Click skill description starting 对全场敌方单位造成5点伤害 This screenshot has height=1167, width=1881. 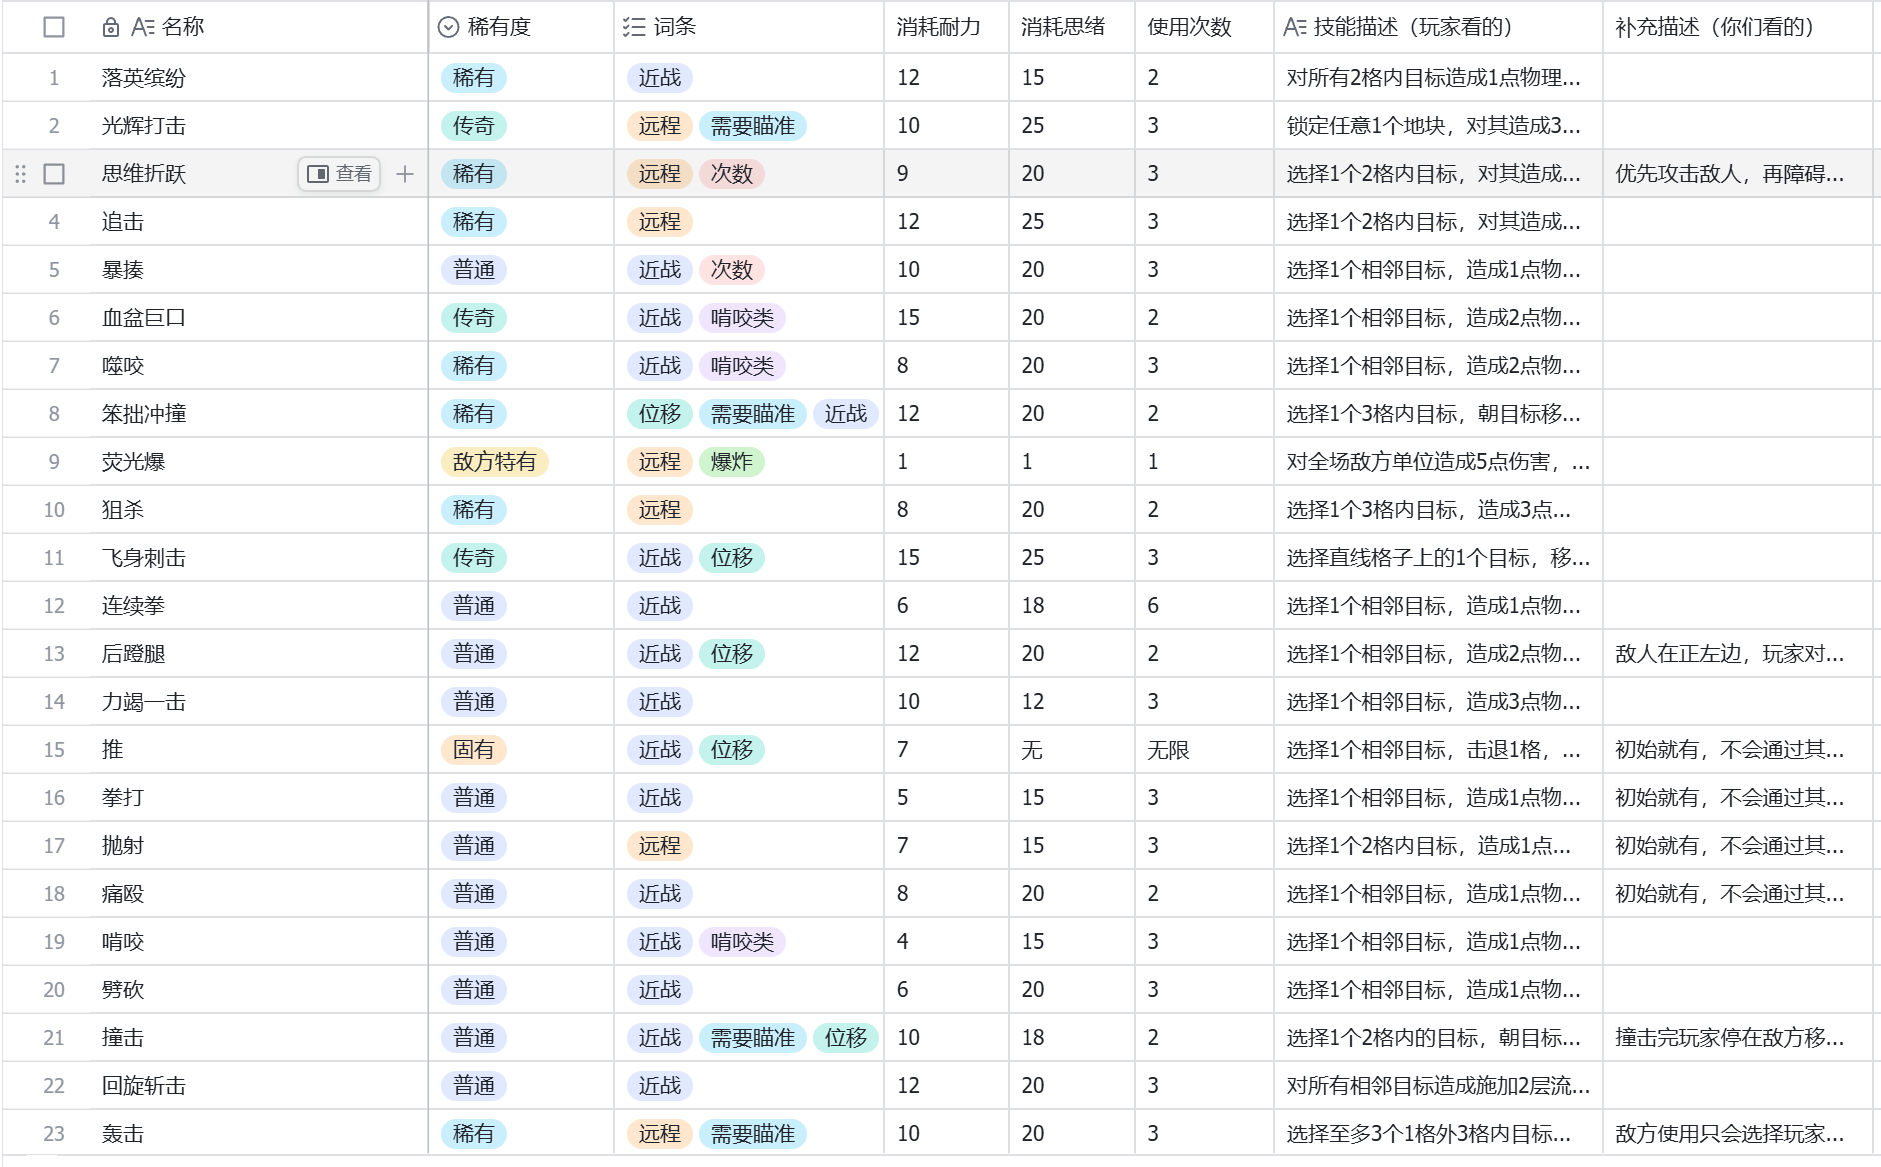pyautogui.click(x=1438, y=462)
